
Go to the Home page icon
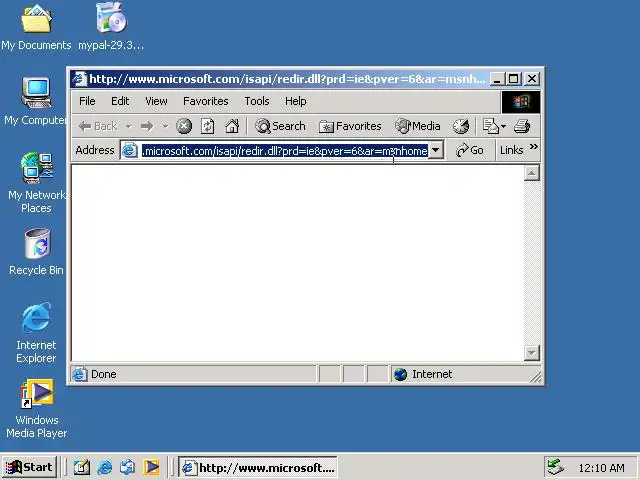(x=232, y=126)
